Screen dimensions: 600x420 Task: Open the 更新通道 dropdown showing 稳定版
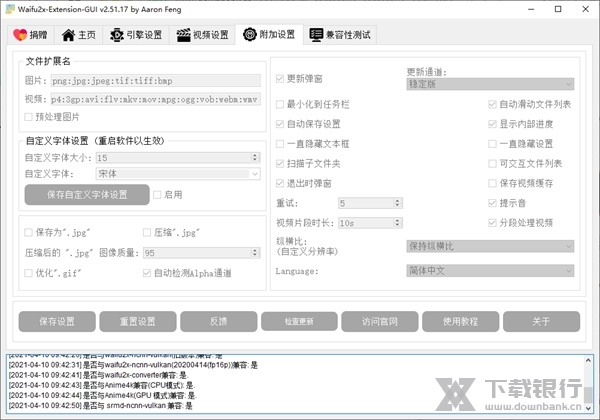pos(490,84)
